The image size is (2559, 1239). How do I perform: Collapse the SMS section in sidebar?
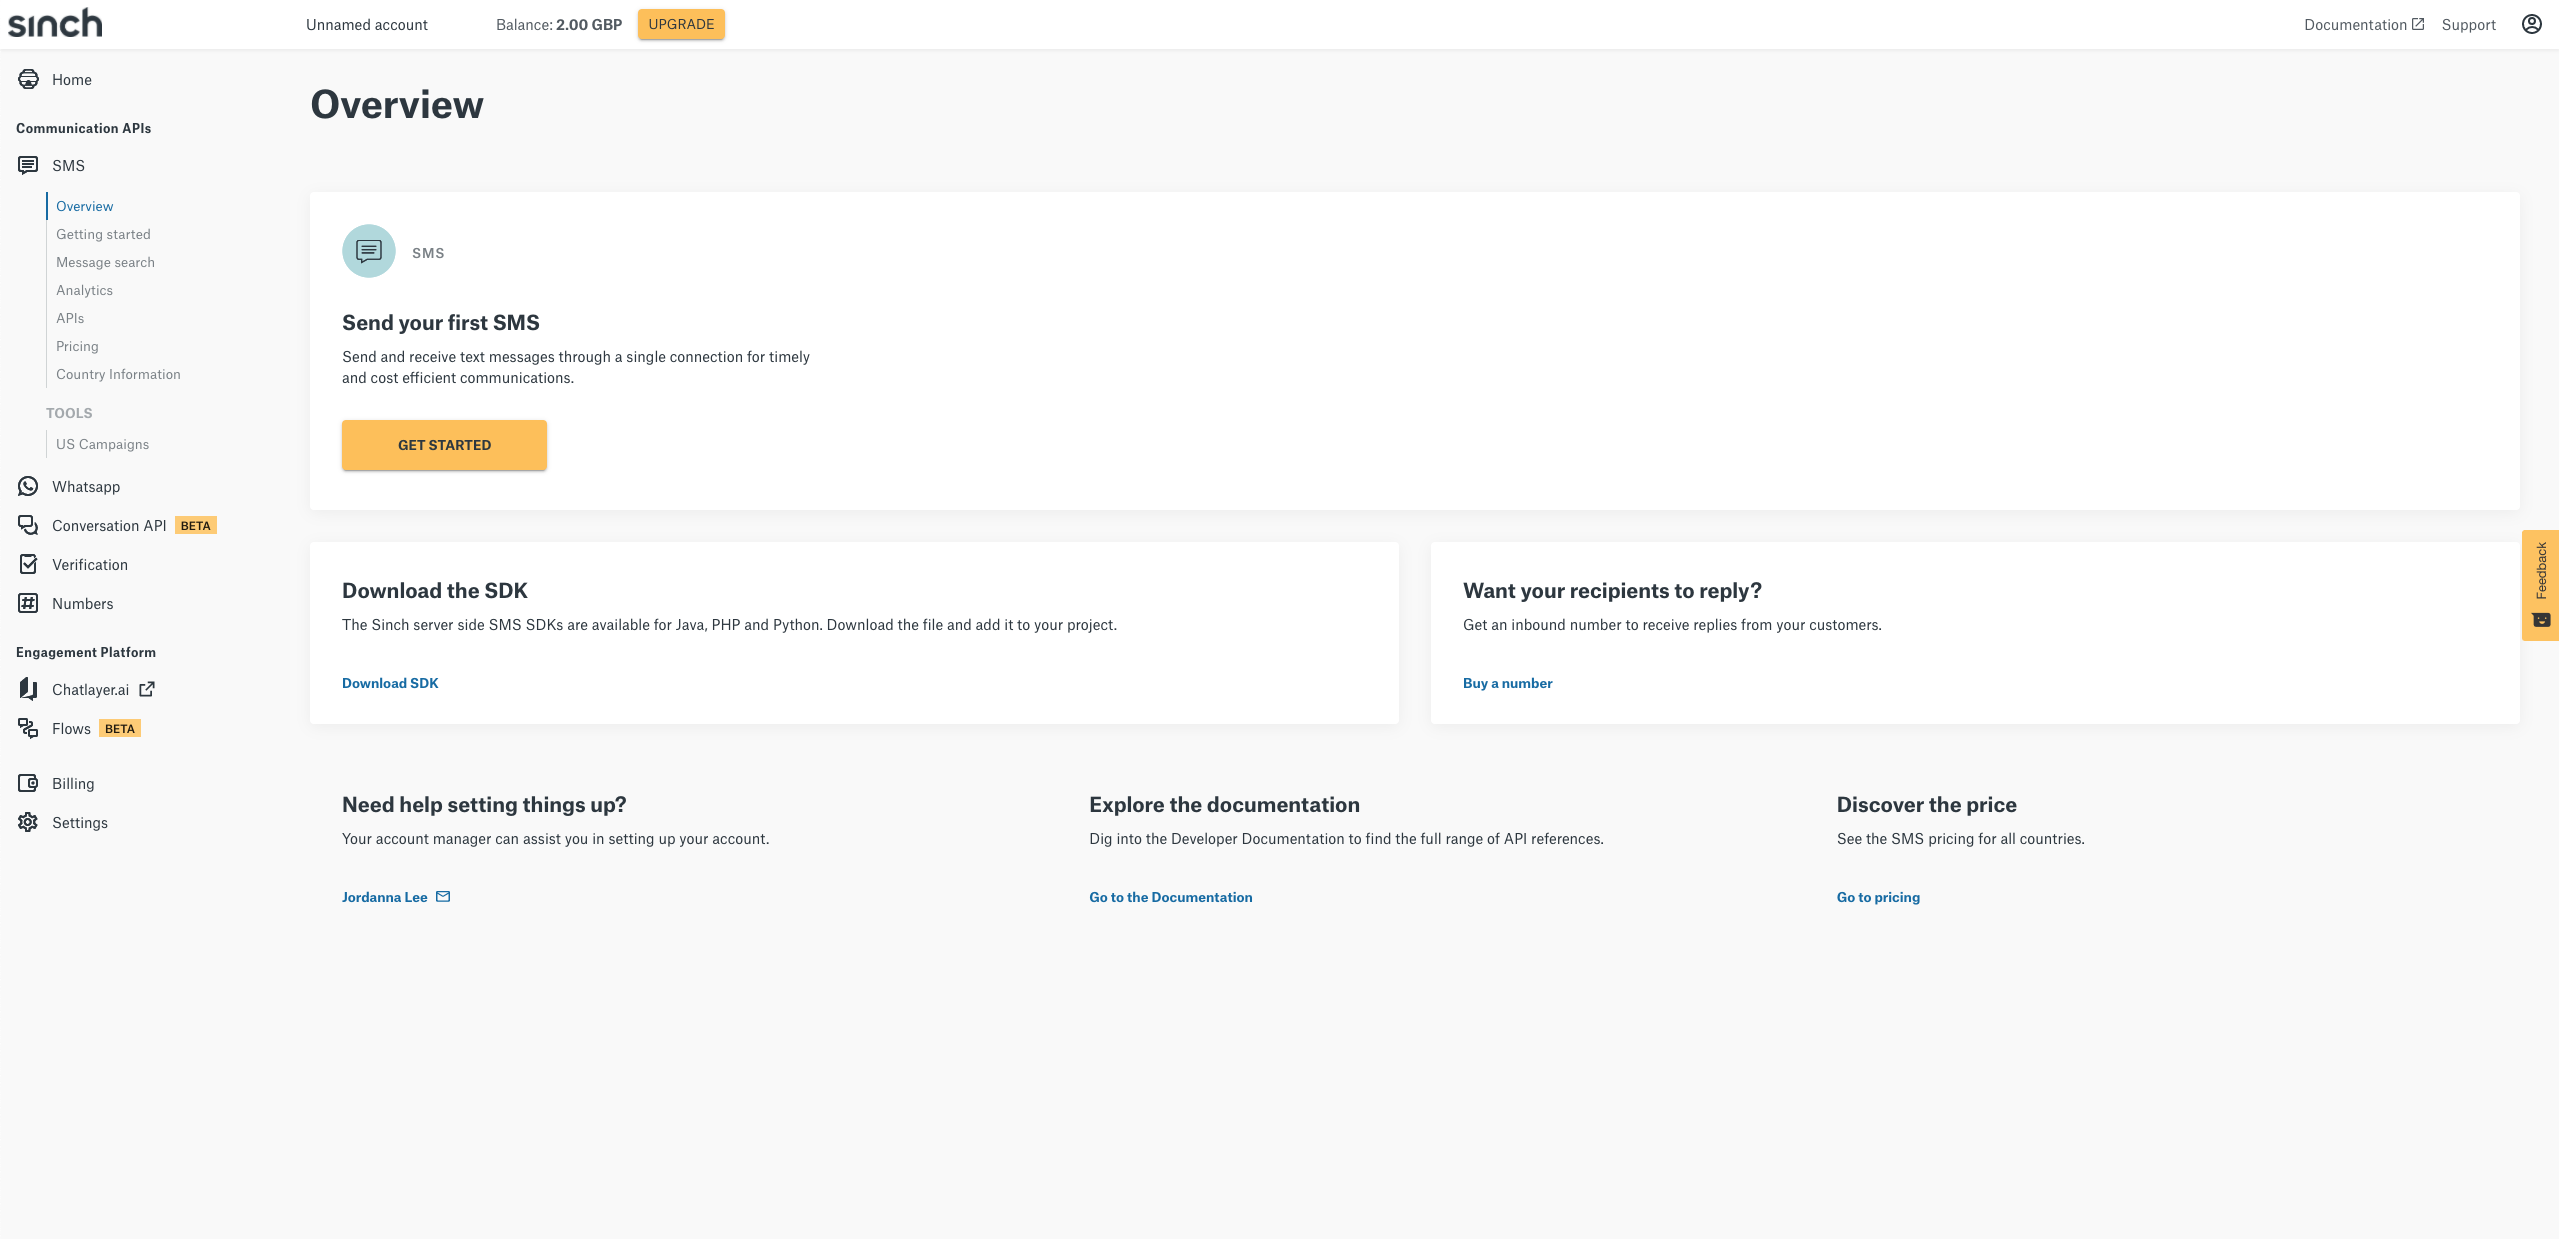click(68, 165)
